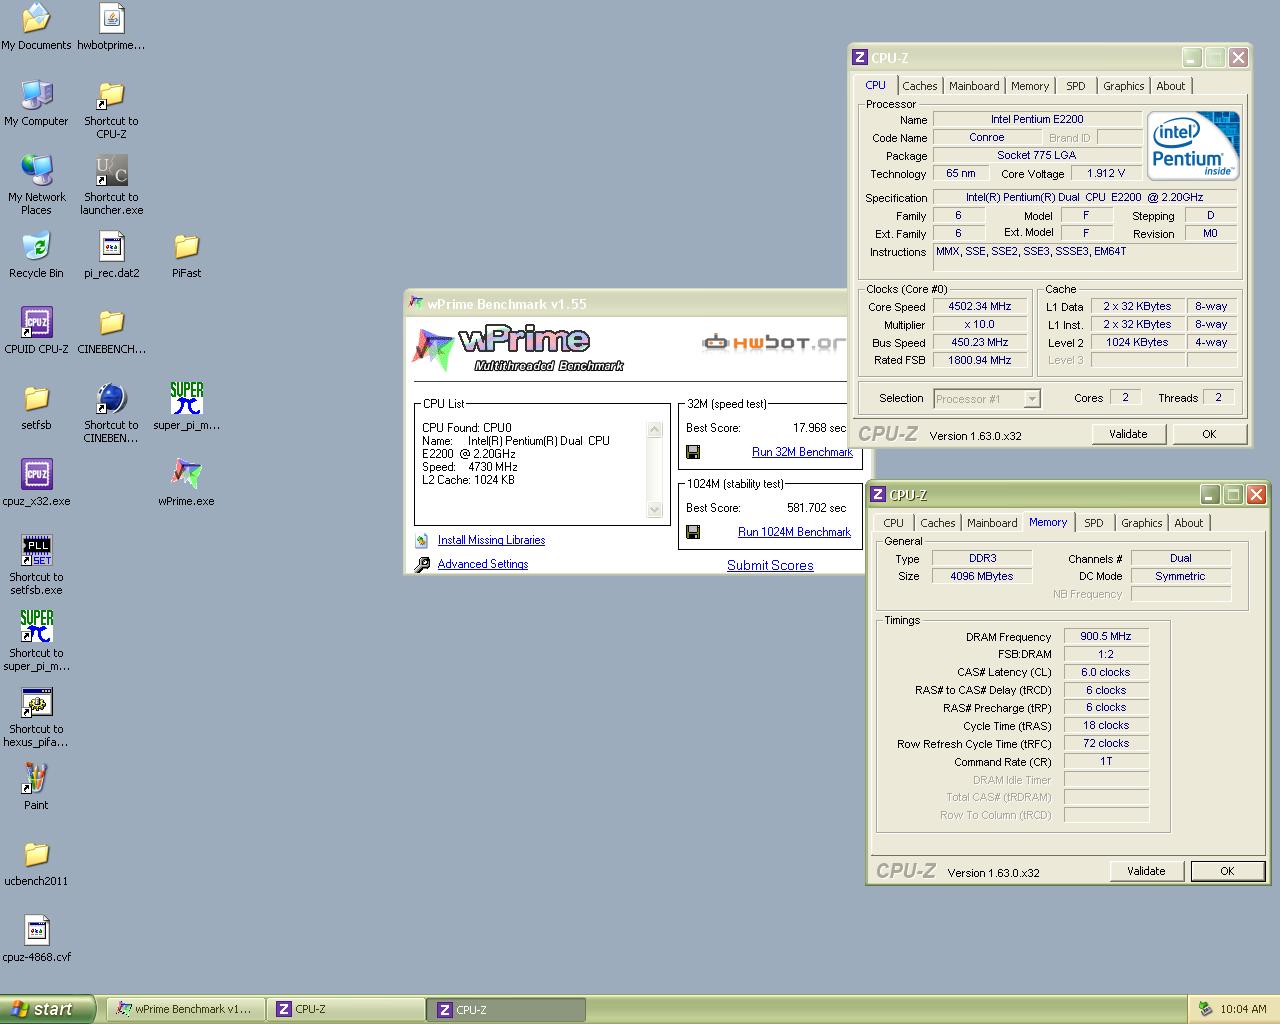
Task: Click scroll down arrow in CPU List
Action: point(655,510)
